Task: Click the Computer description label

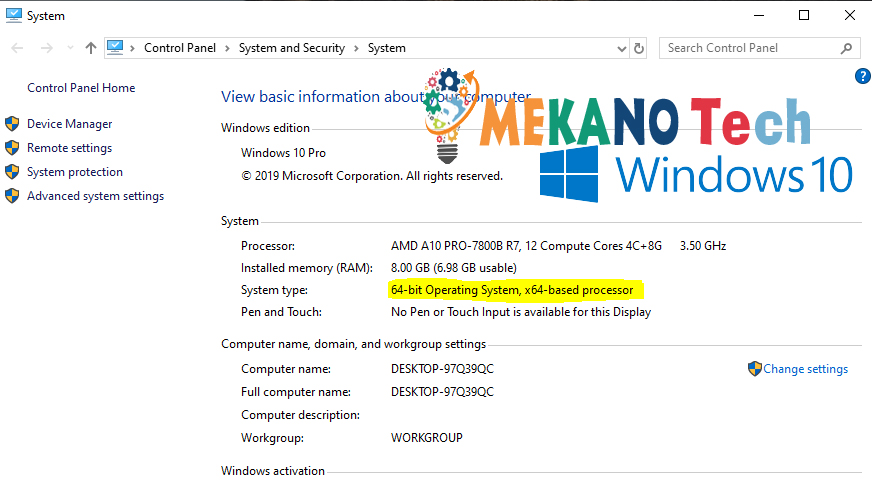Action: [x=300, y=415]
